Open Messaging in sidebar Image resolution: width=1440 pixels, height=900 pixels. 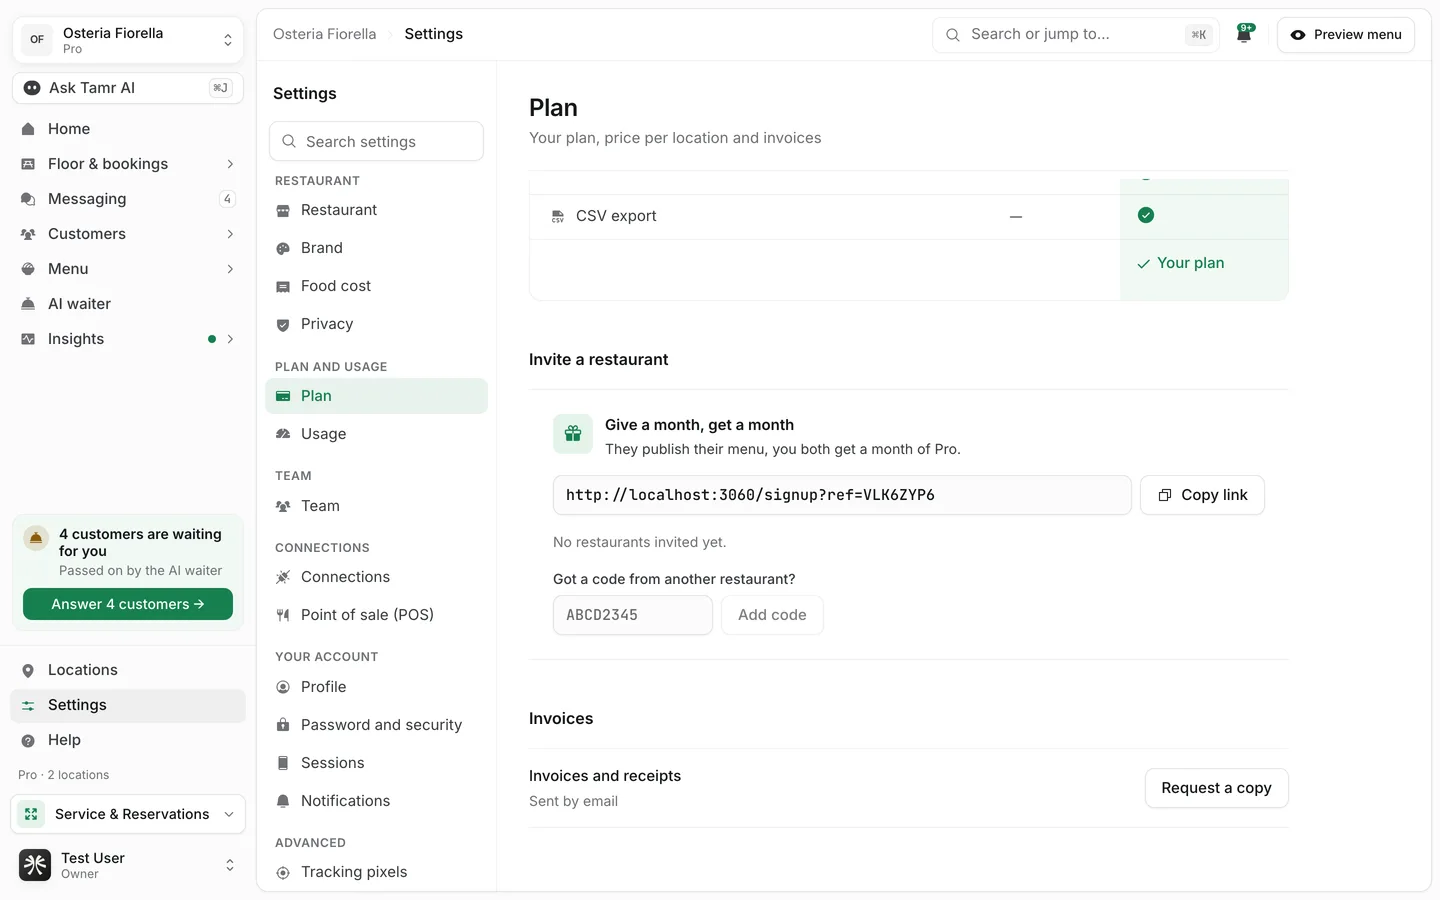[128, 199]
